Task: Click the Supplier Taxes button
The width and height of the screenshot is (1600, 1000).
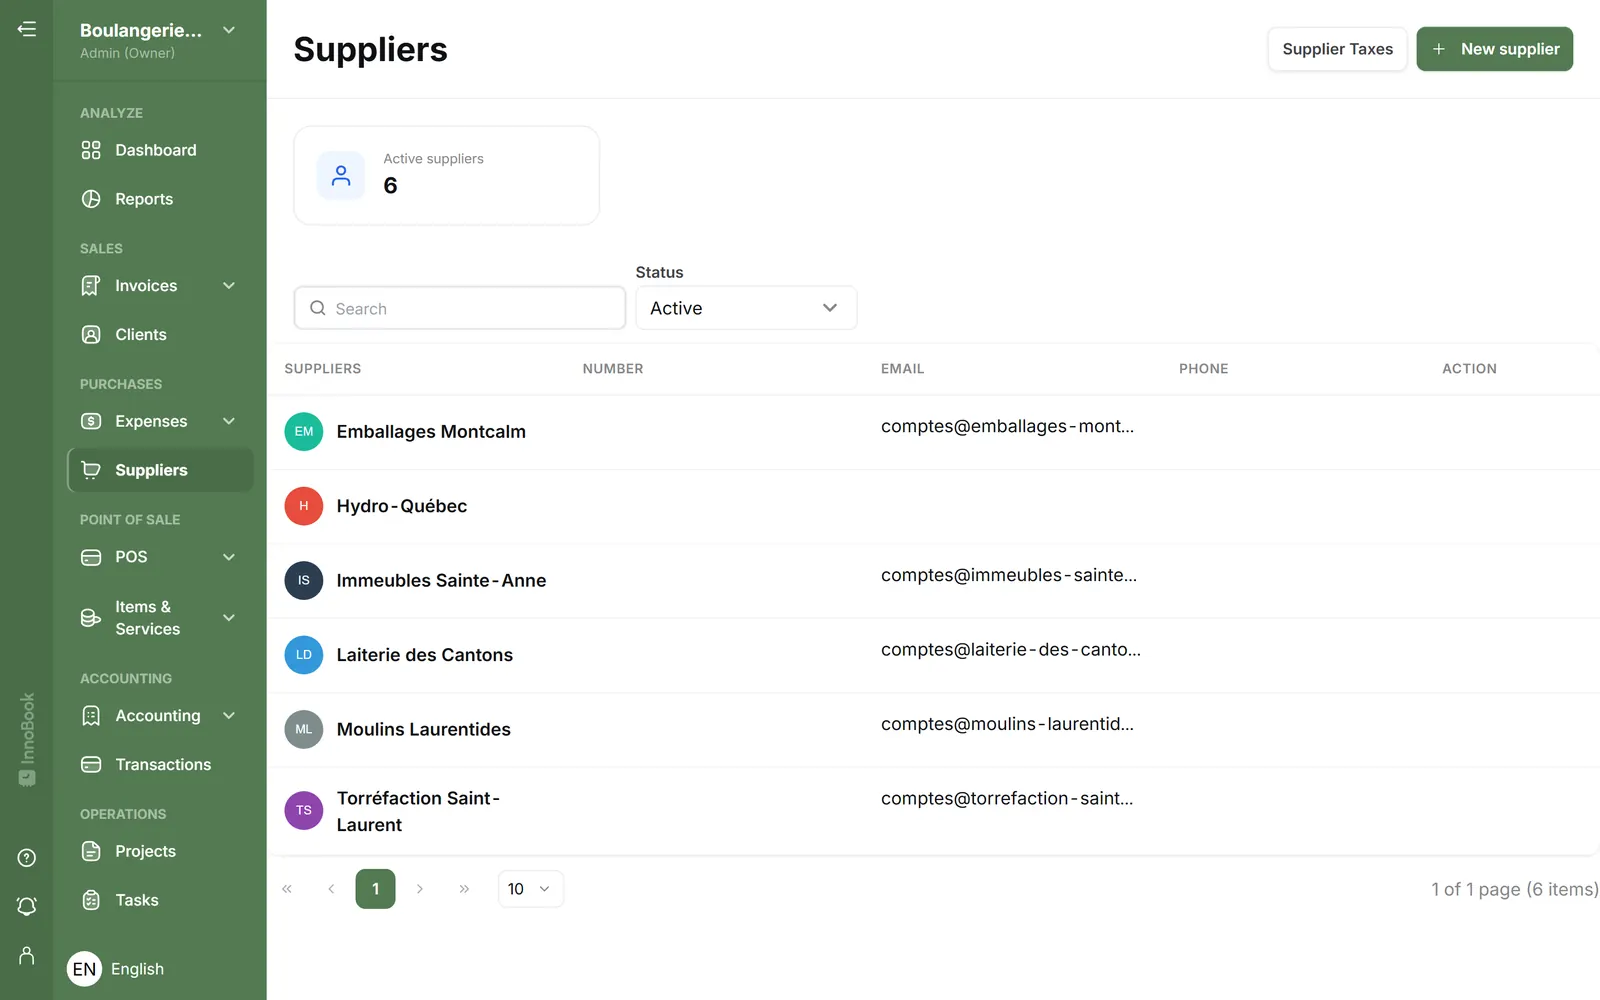Action: click(x=1337, y=49)
